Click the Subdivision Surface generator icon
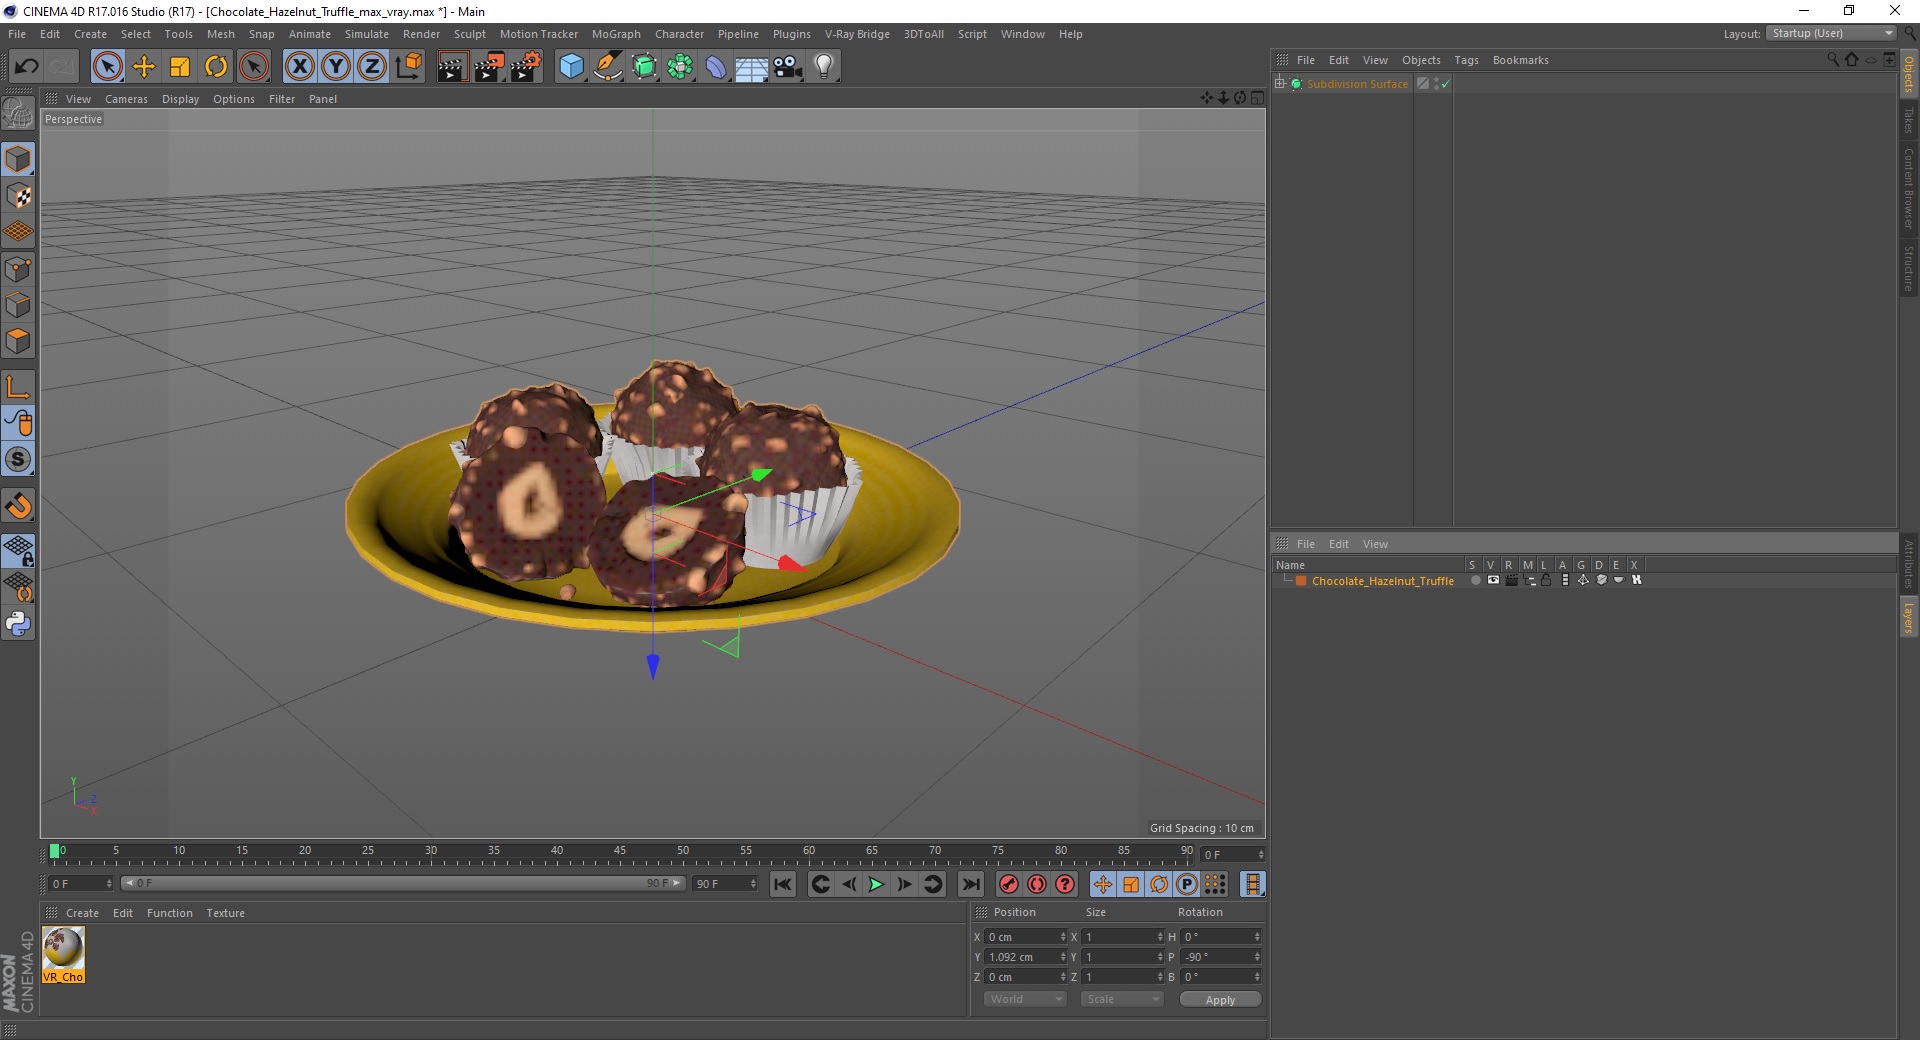Viewport: 1920px width, 1040px height. click(x=644, y=67)
